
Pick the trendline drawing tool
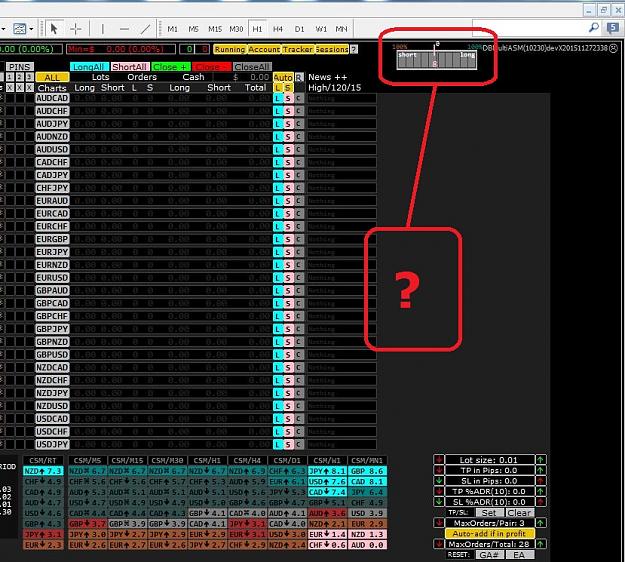pyautogui.click(x=146, y=29)
